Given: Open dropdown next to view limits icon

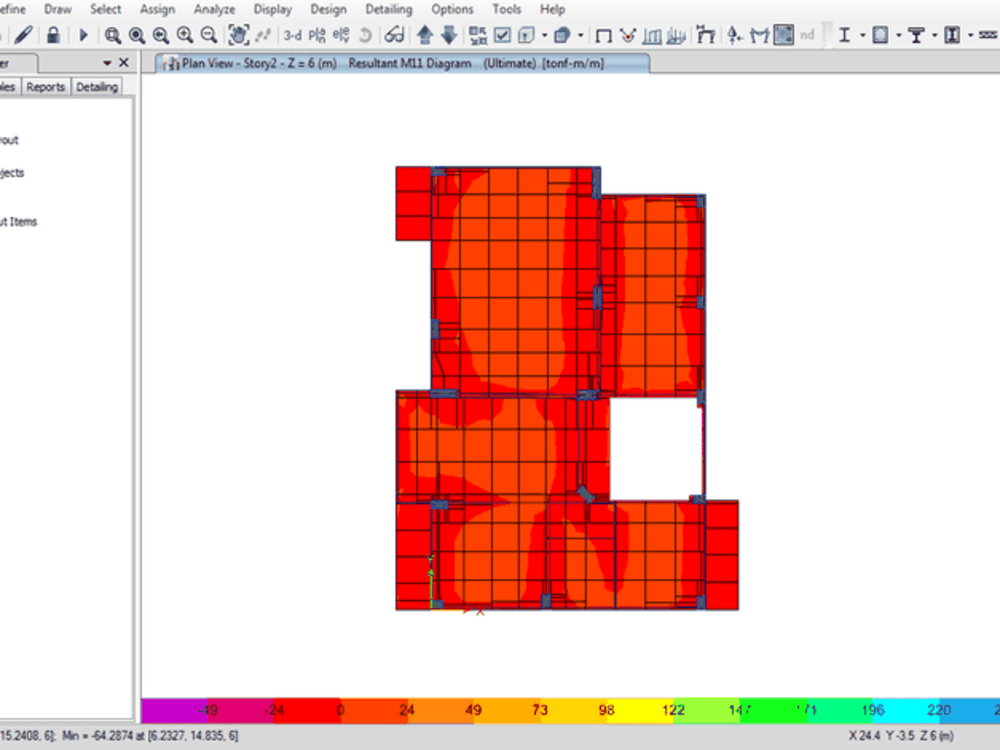Looking at the screenshot, I should click(544, 36).
